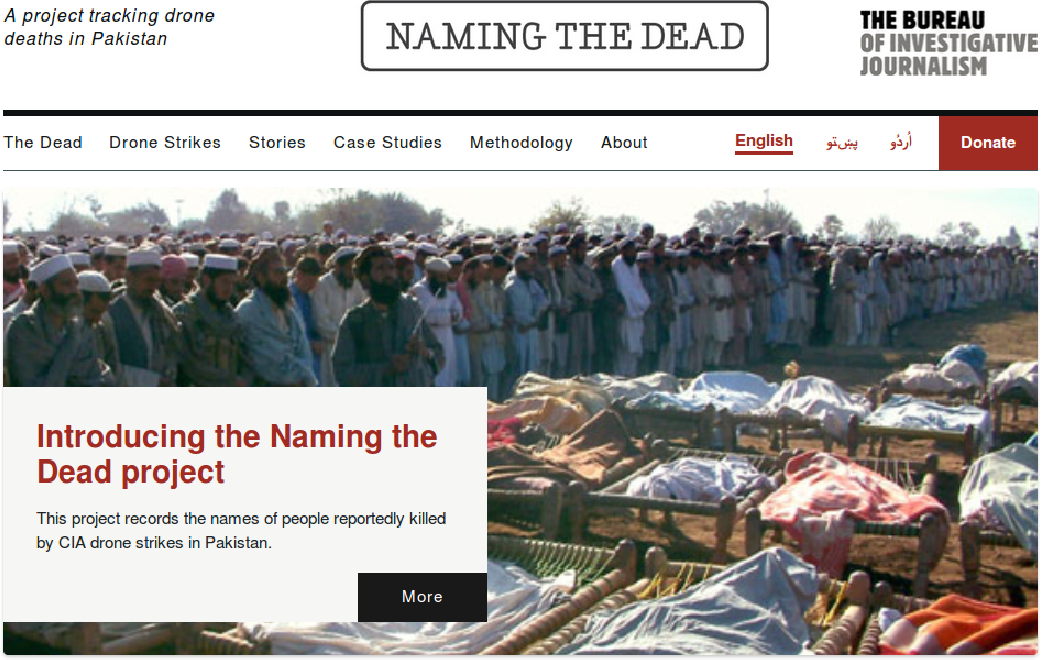Viewport: 1042px width, 660px height.
Task: Switch language to English
Action: (764, 142)
